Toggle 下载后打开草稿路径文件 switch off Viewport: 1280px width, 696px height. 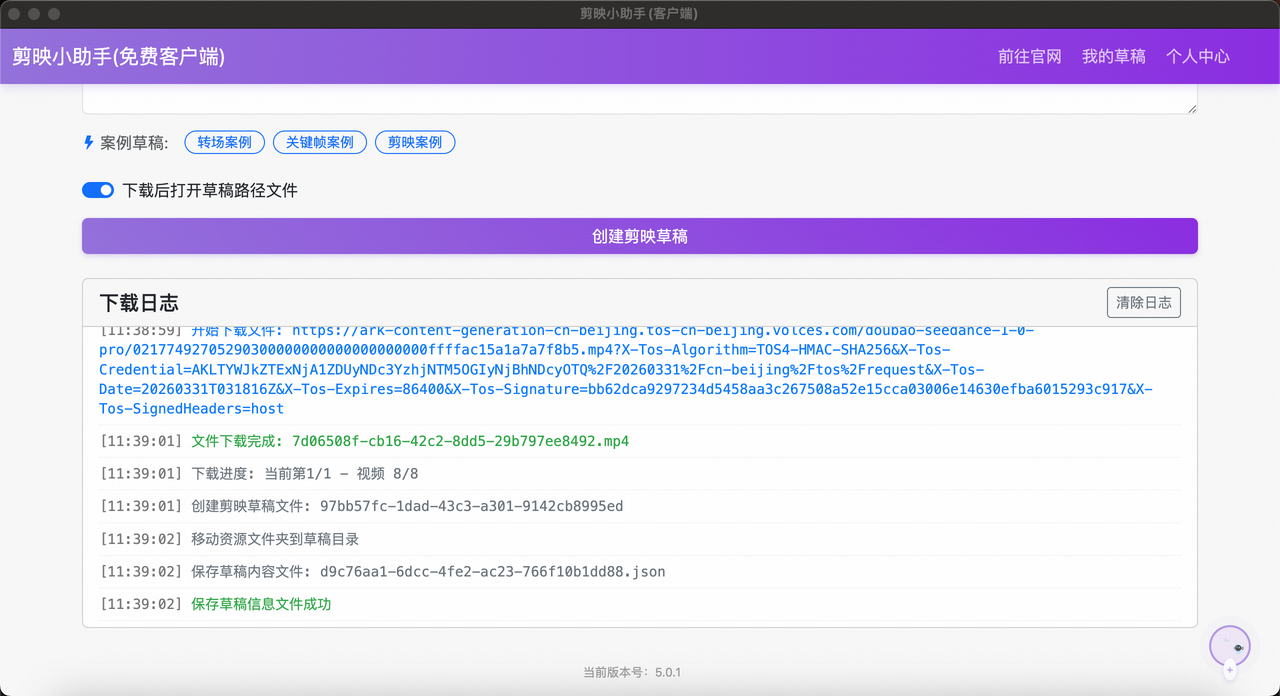(x=98, y=190)
